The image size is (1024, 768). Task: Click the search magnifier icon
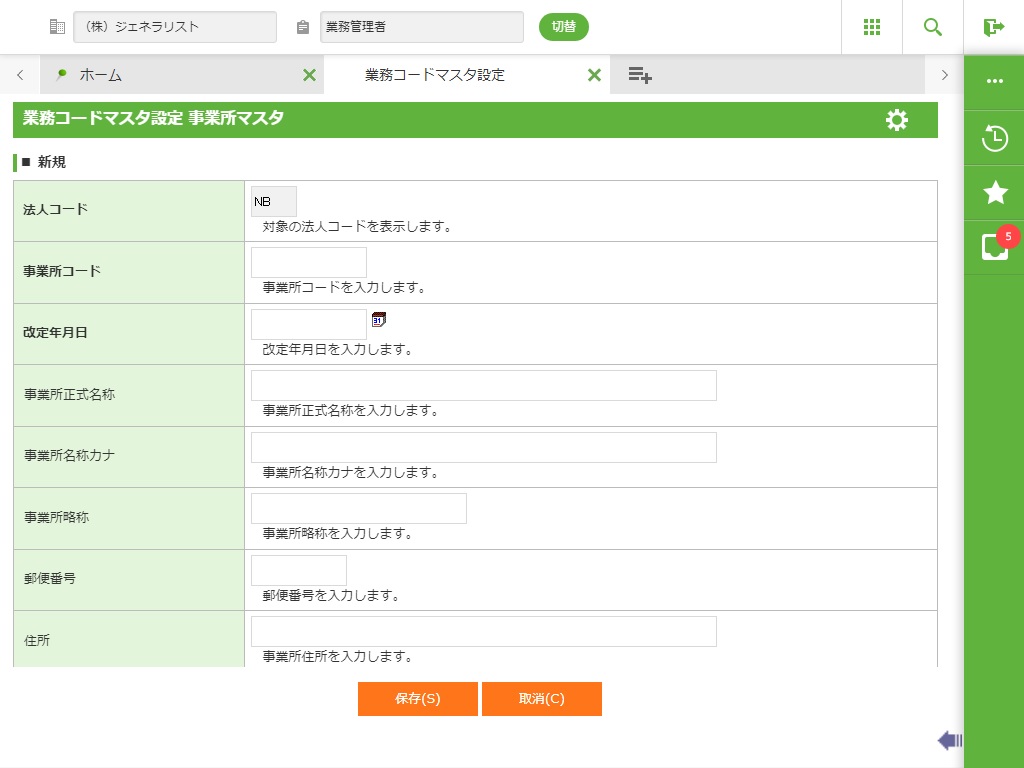click(933, 27)
